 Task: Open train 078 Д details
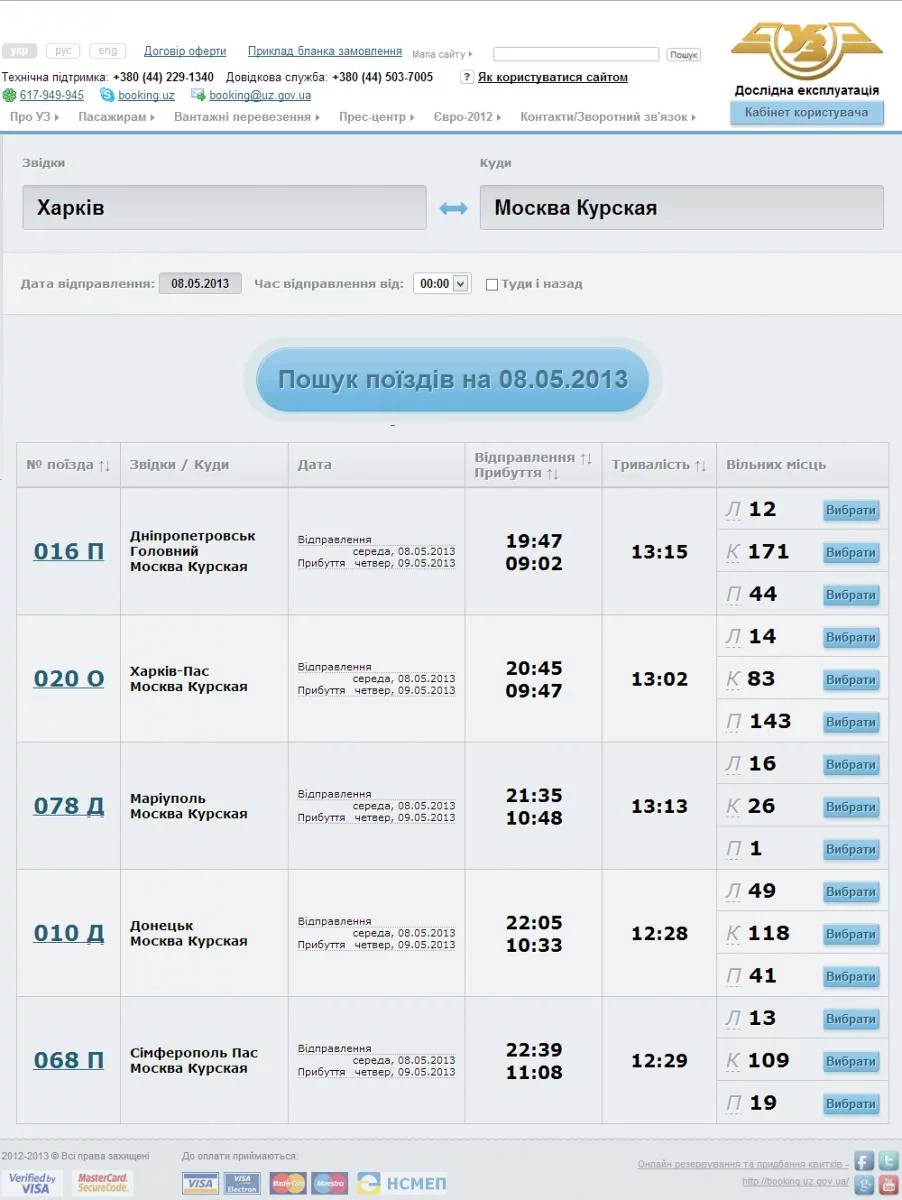pos(69,806)
